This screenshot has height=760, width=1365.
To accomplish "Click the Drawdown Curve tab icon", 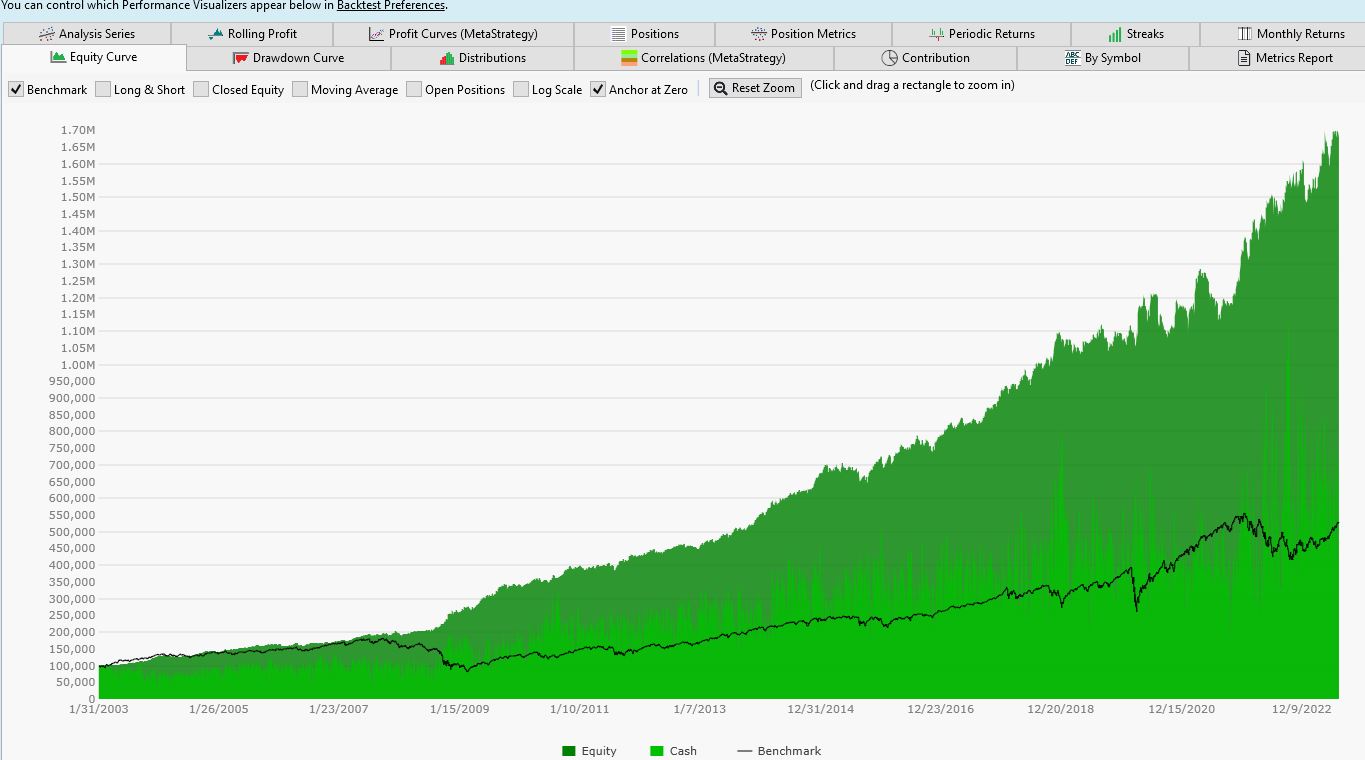I will [240, 58].
